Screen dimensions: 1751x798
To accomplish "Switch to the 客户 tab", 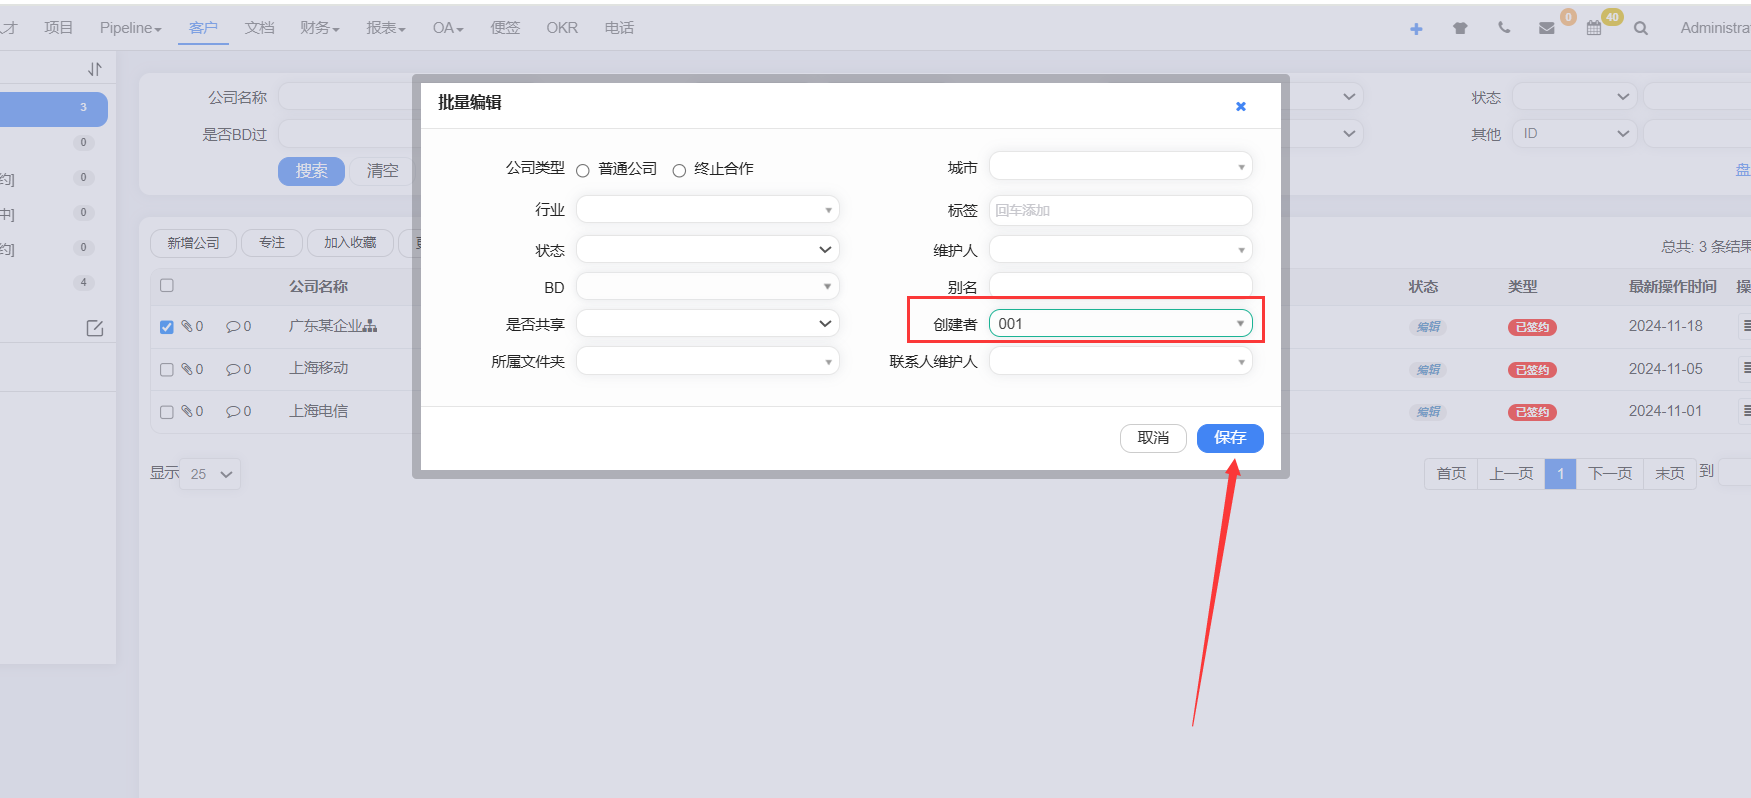I will [x=203, y=28].
